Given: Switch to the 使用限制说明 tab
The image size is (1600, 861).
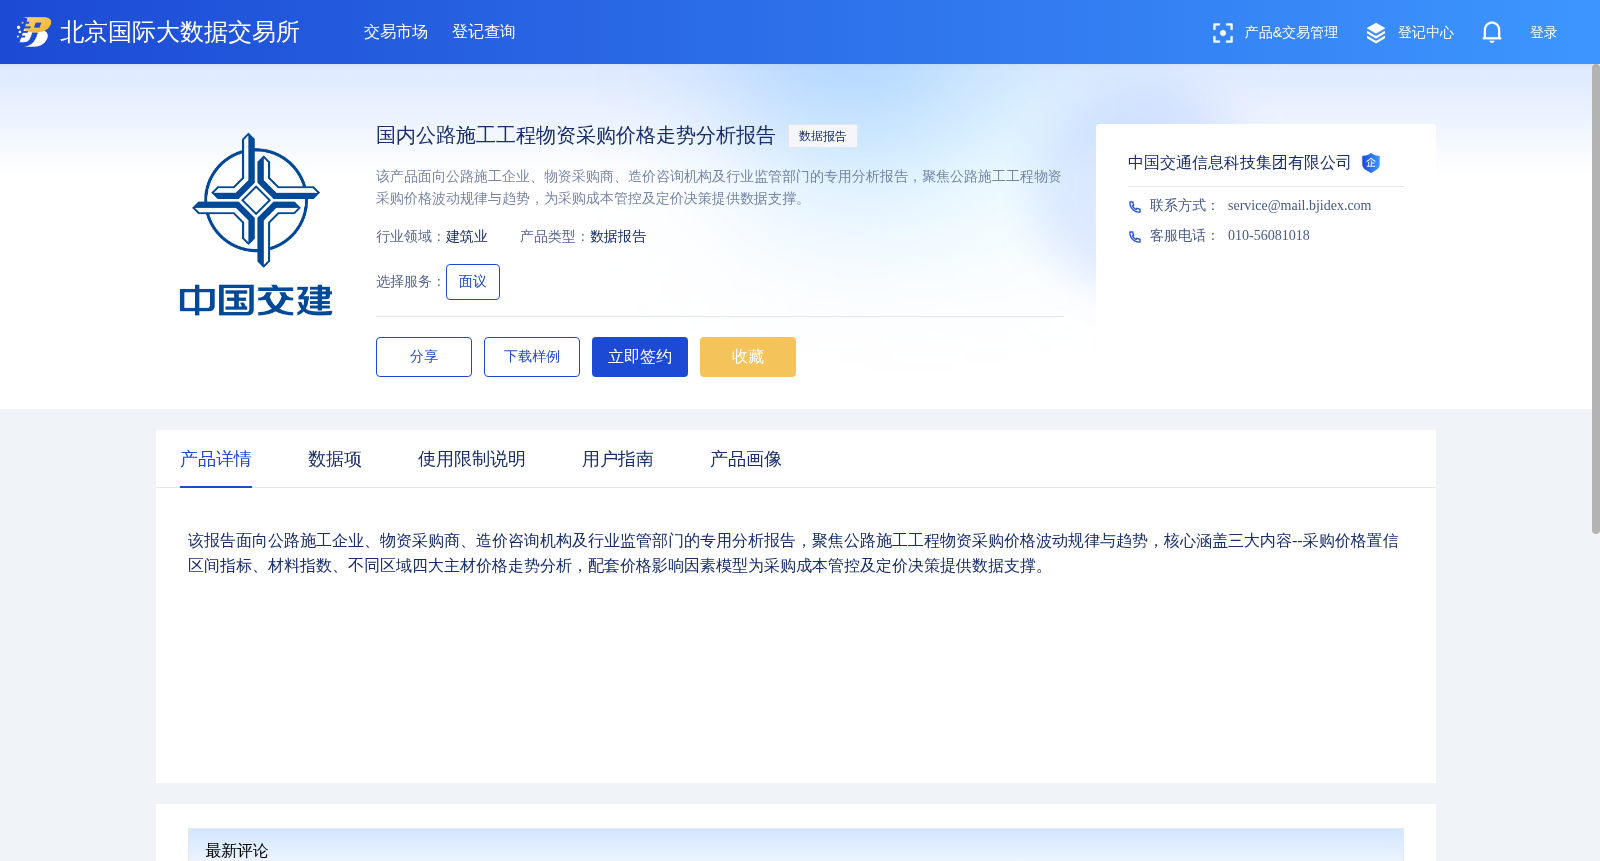Looking at the screenshot, I should [x=472, y=459].
